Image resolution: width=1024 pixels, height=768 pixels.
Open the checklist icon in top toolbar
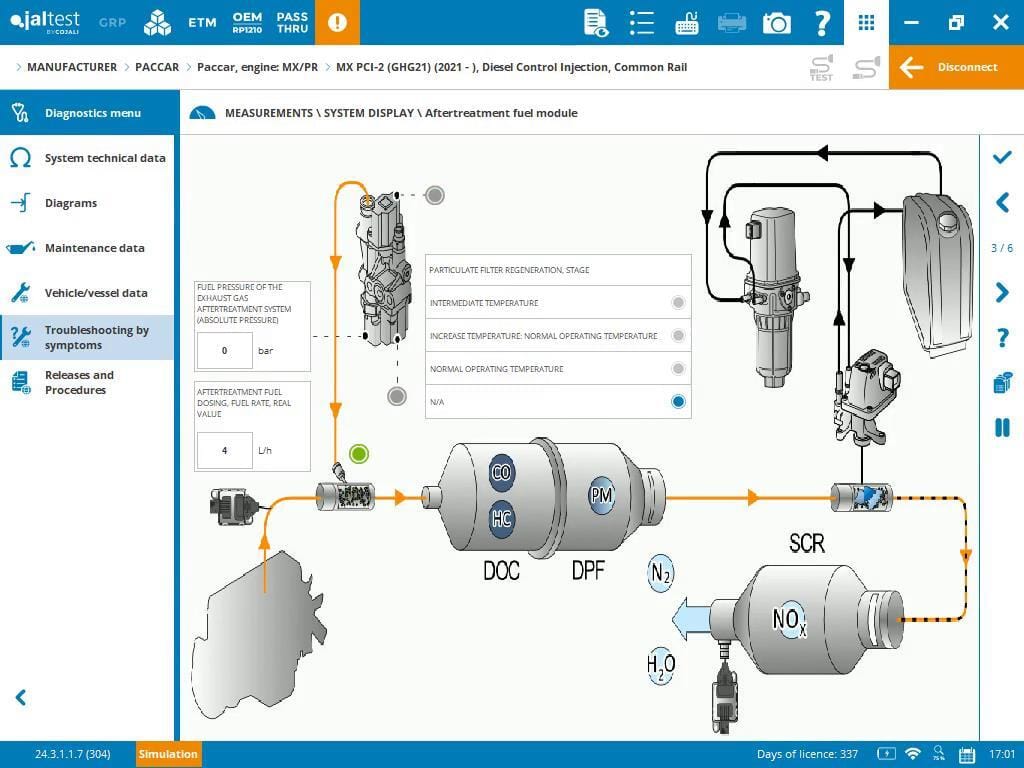(642, 22)
